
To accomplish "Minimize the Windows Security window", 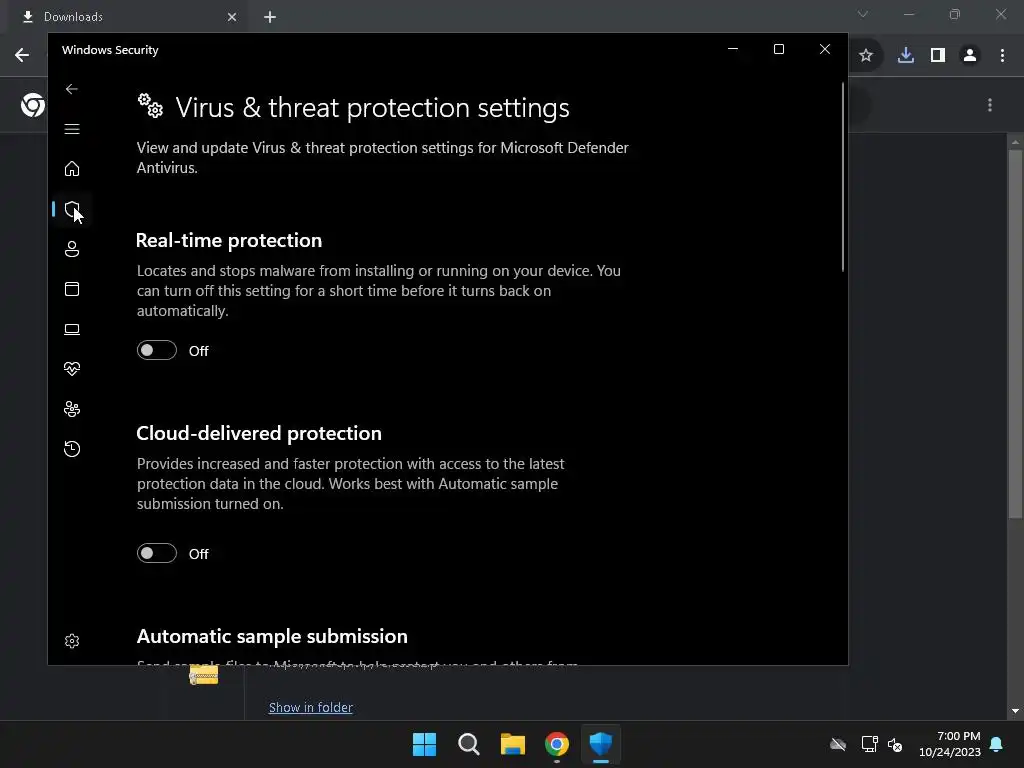I will coord(733,50).
